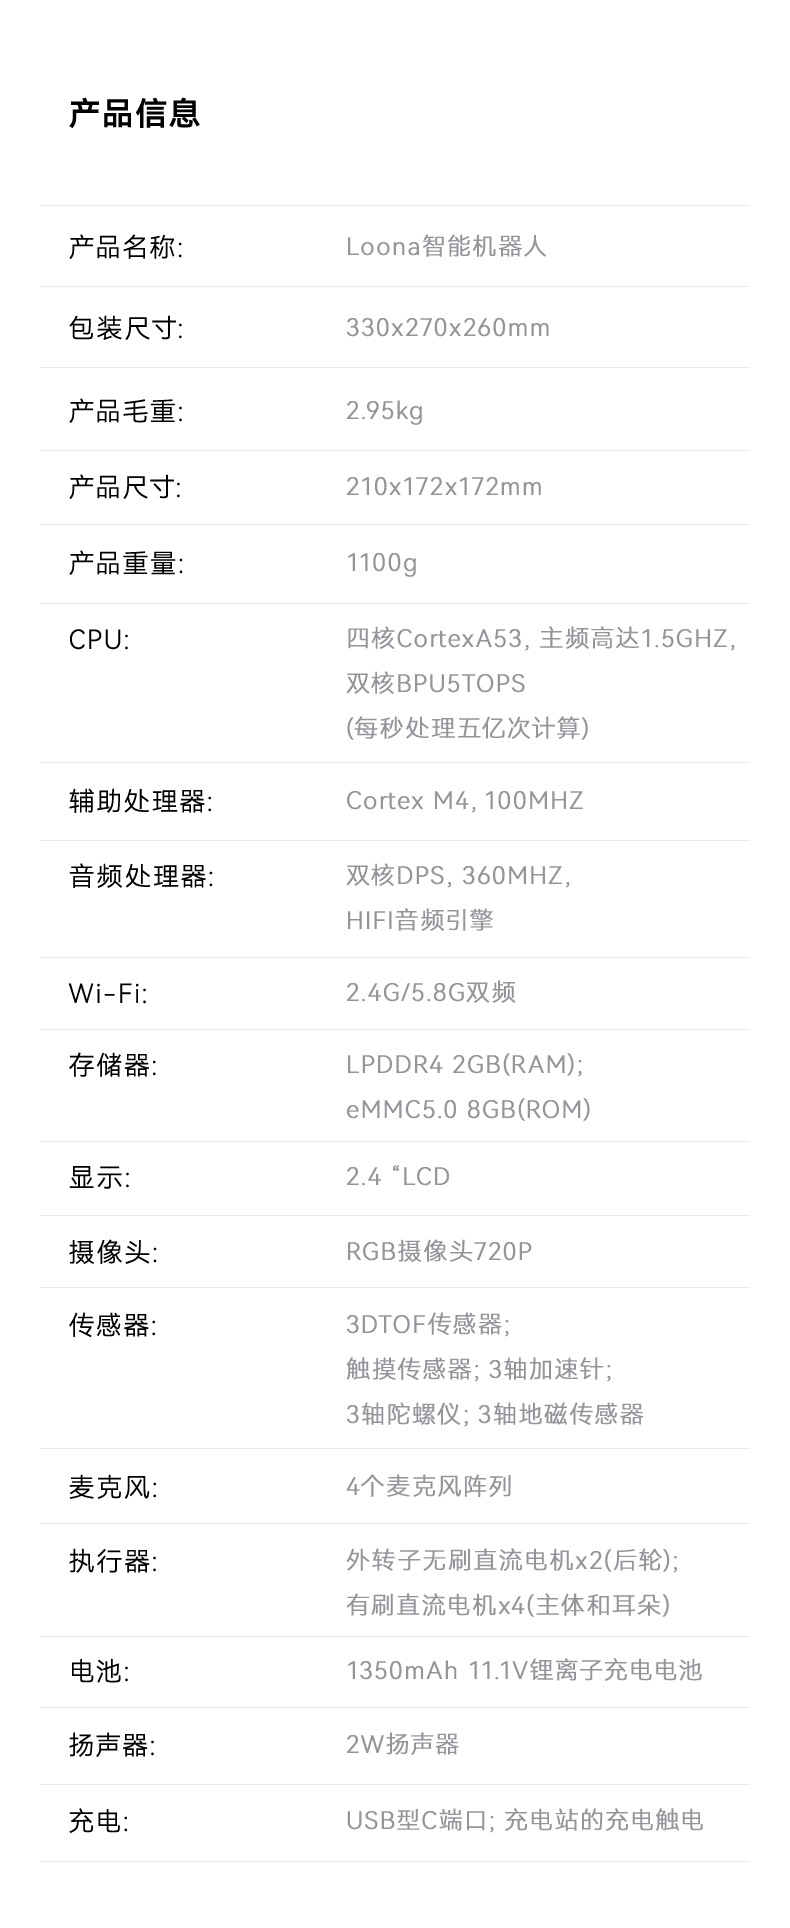Click the package size 330x270x260mm
This screenshot has width=790, height=1928.
pyautogui.click(x=448, y=328)
